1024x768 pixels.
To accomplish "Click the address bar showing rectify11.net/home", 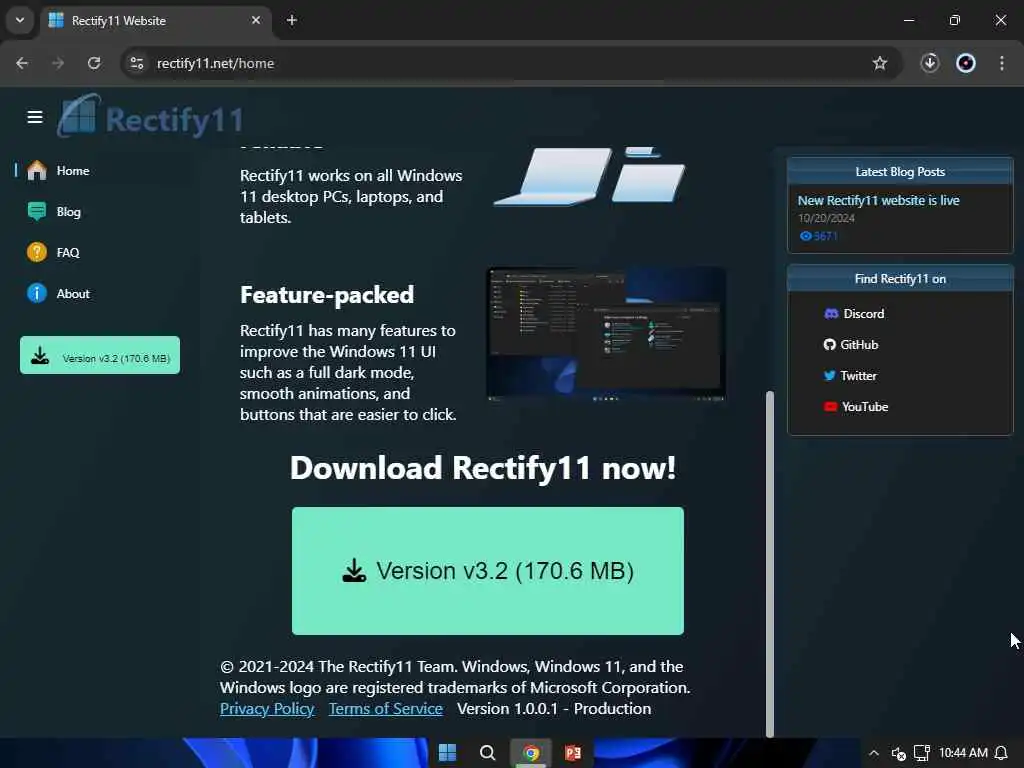I will click(x=511, y=63).
